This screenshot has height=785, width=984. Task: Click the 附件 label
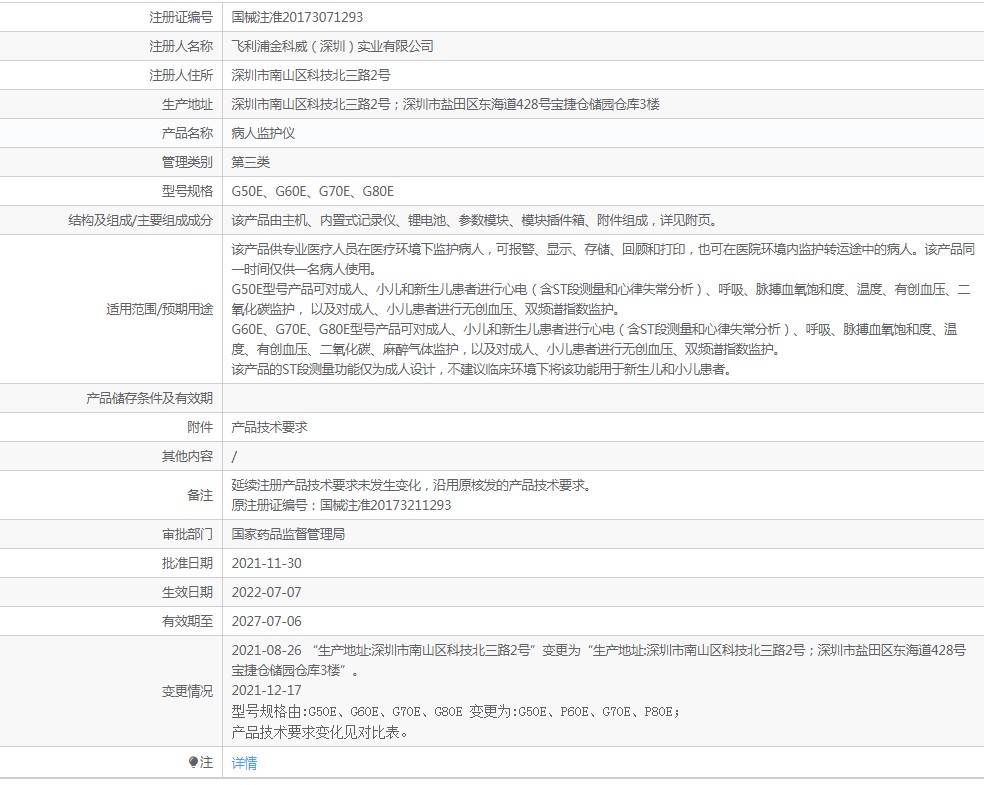[200, 427]
